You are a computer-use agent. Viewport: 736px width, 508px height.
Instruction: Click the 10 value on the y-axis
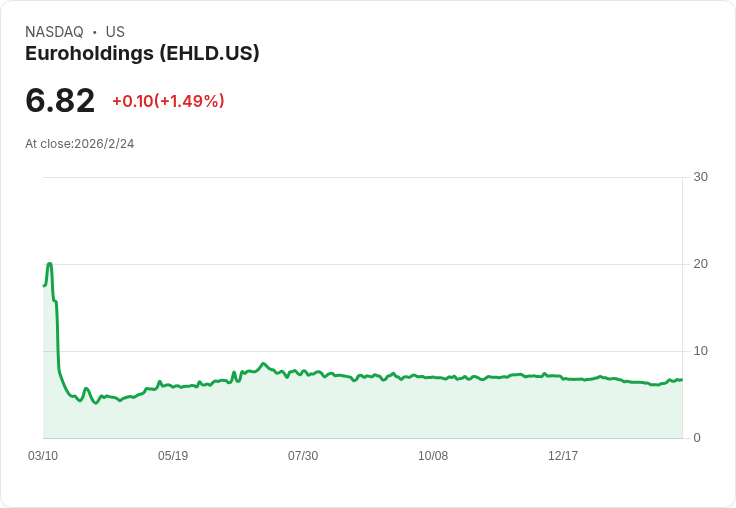pyautogui.click(x=700, y=351)
